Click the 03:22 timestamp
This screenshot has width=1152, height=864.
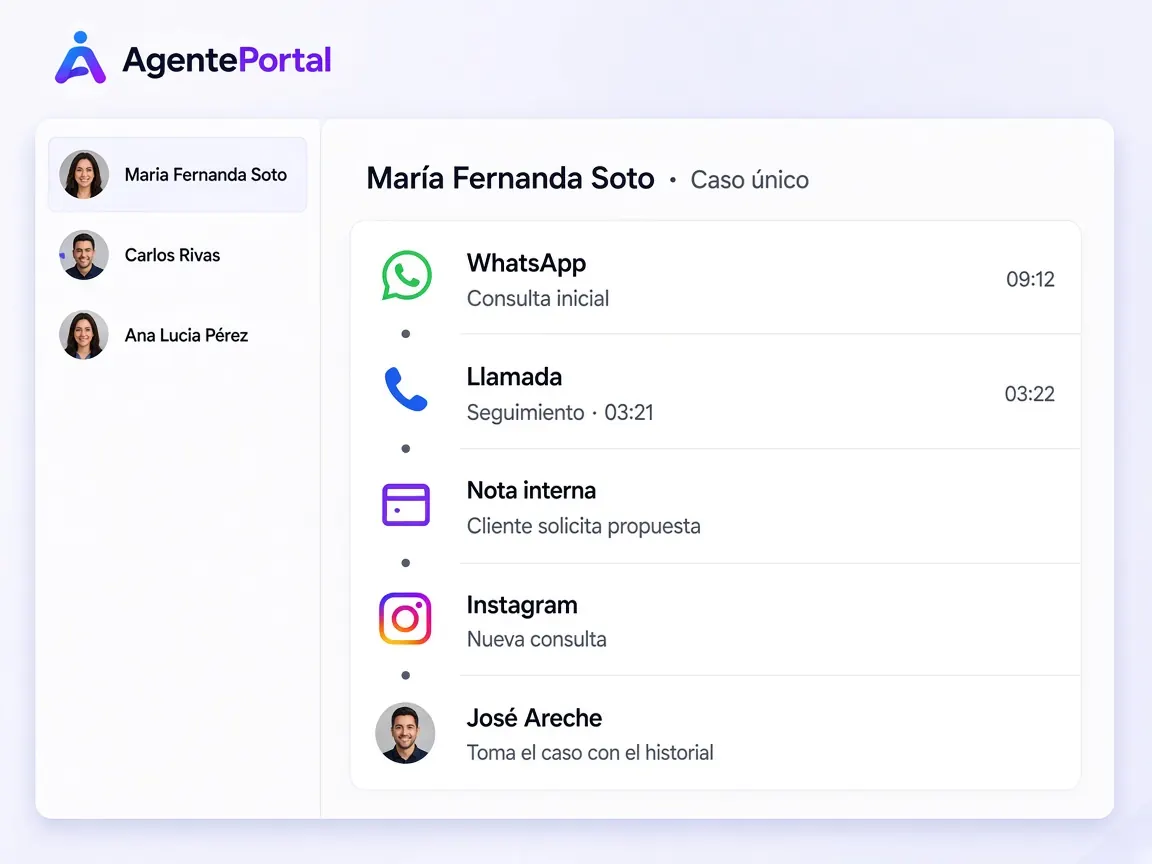click(x=1029, y=394)
